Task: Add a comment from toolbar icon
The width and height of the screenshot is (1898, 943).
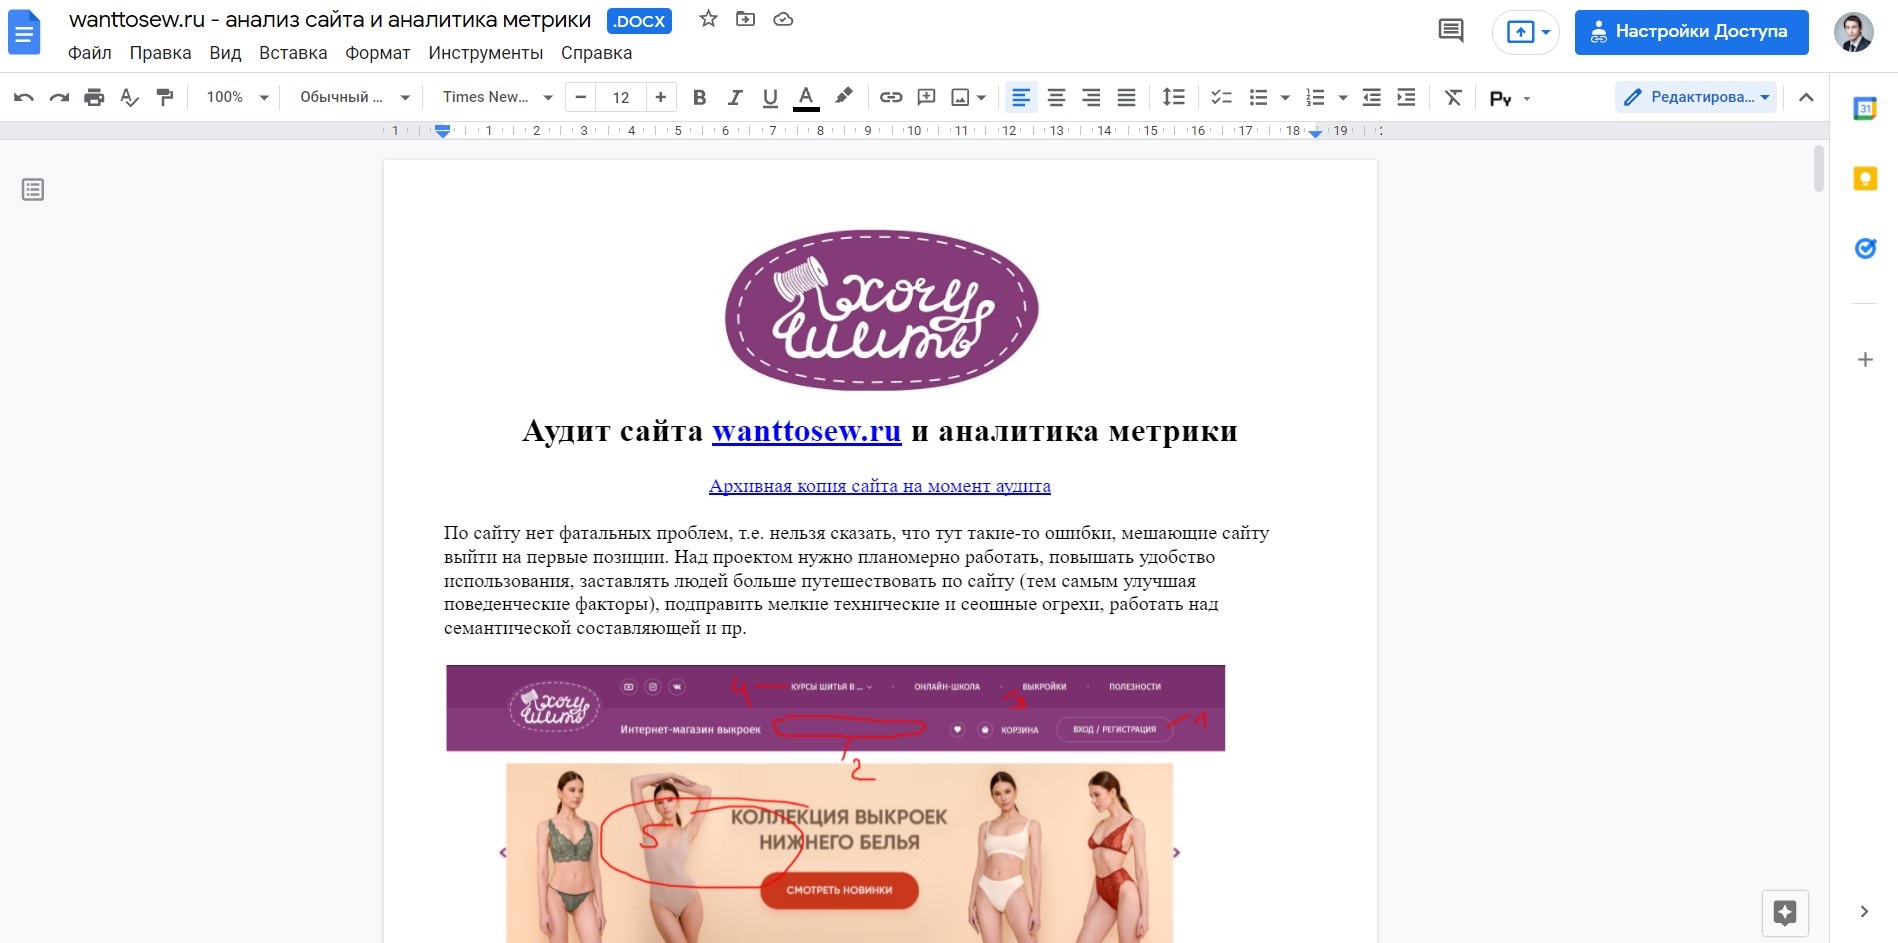Action: click(x=926, y=97)
